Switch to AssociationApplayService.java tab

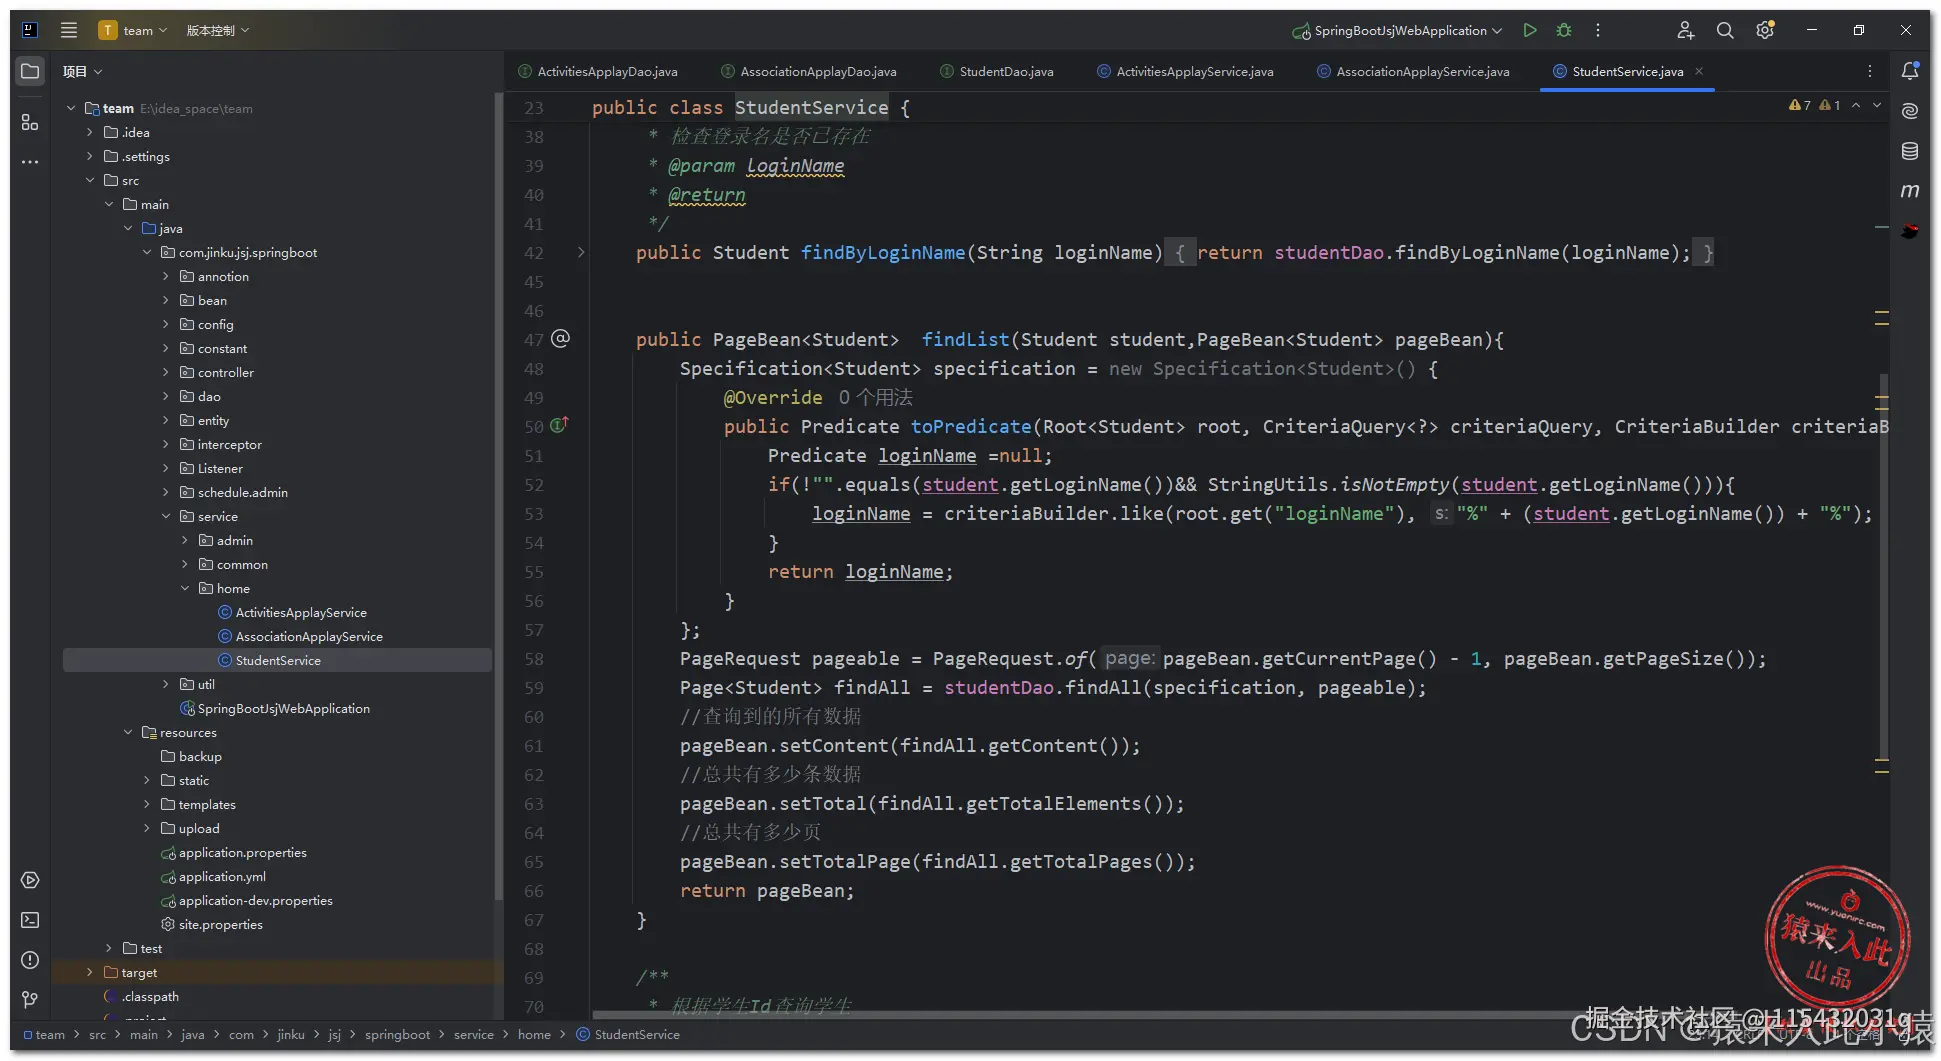point(1414,71)
